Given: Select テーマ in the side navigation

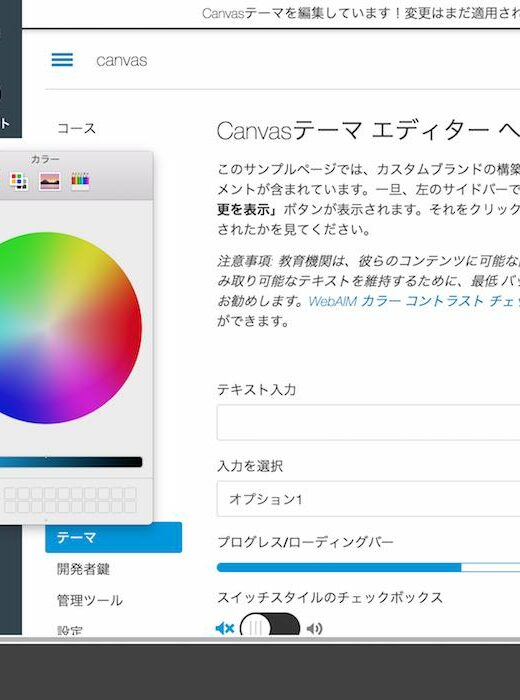Looking at the screenshot, I should coord(113,538).
